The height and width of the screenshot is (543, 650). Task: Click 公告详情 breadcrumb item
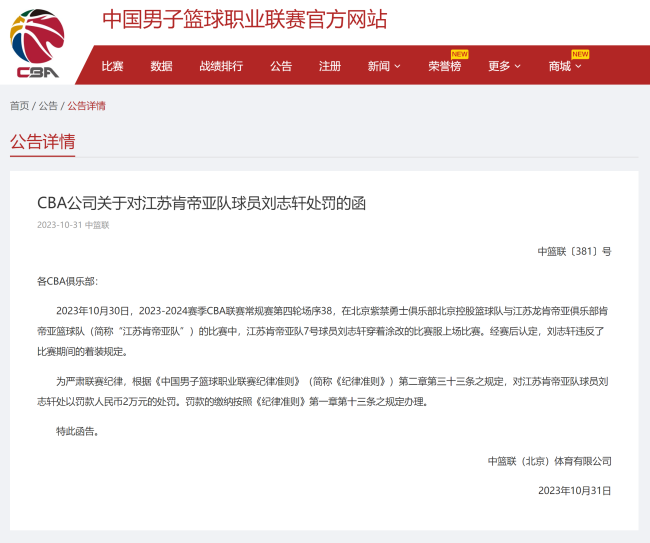[86, 105]
